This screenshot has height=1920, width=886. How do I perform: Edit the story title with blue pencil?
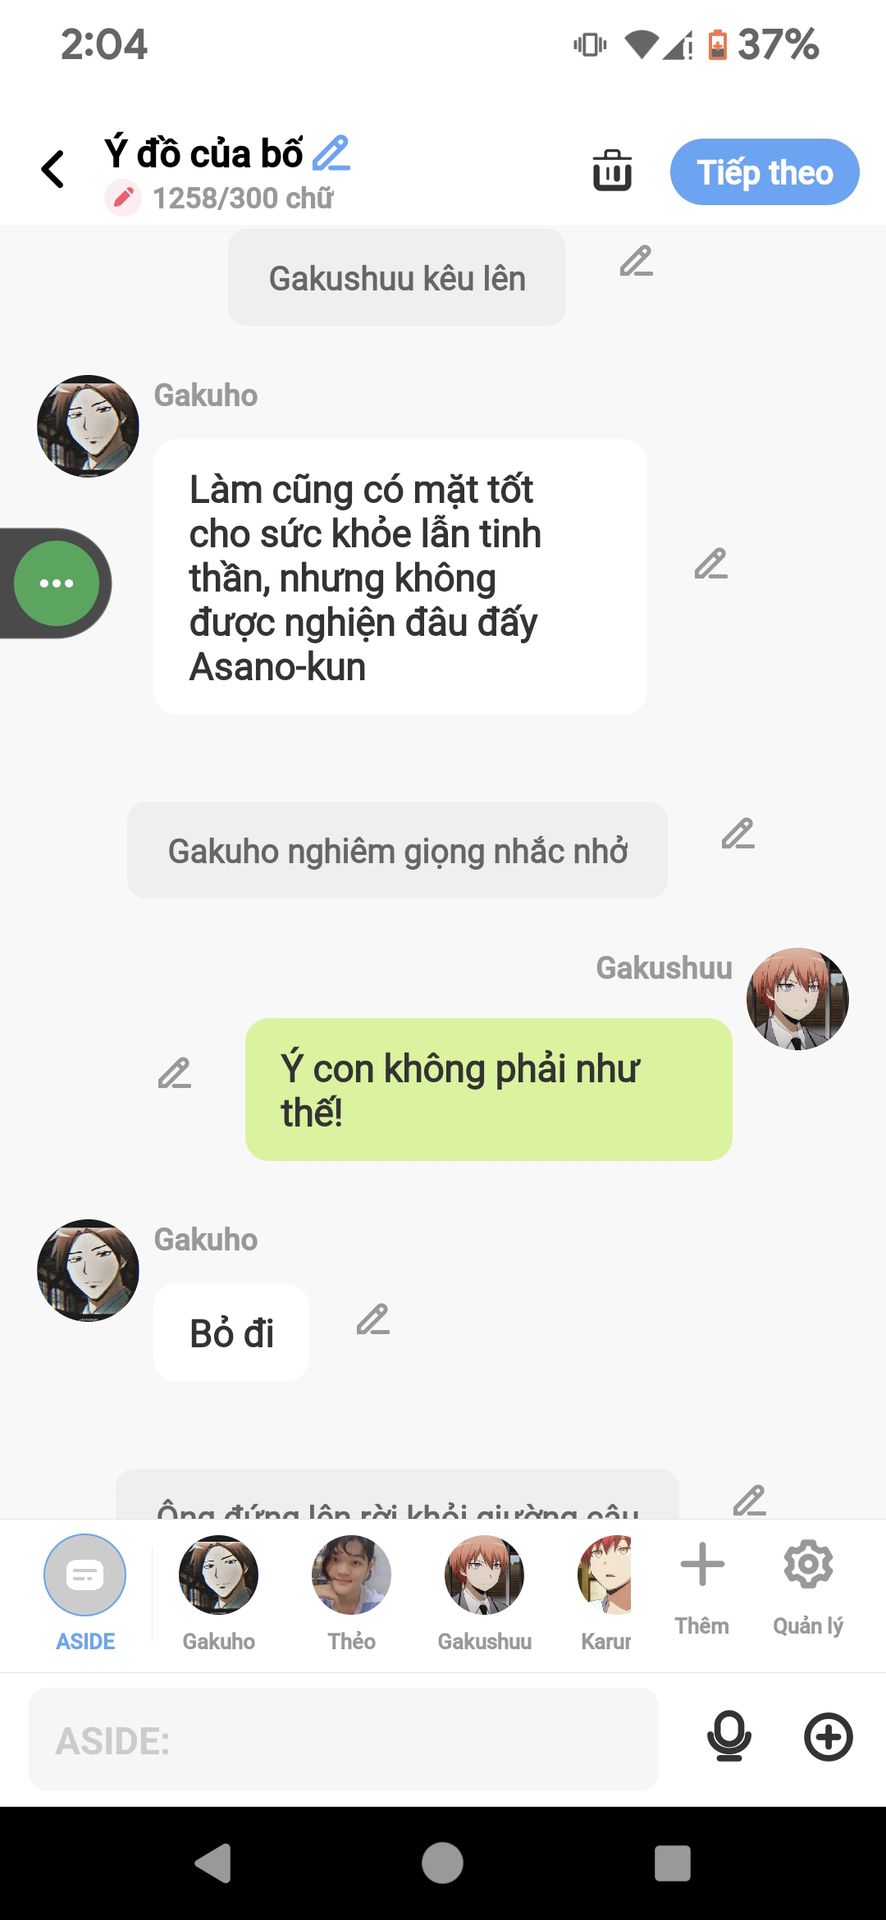tap(331, 153)
